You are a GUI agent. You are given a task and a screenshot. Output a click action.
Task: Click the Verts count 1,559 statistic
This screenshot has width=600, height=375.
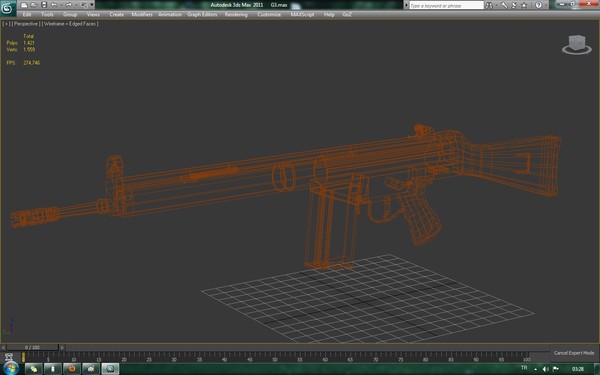pos(21,49)
